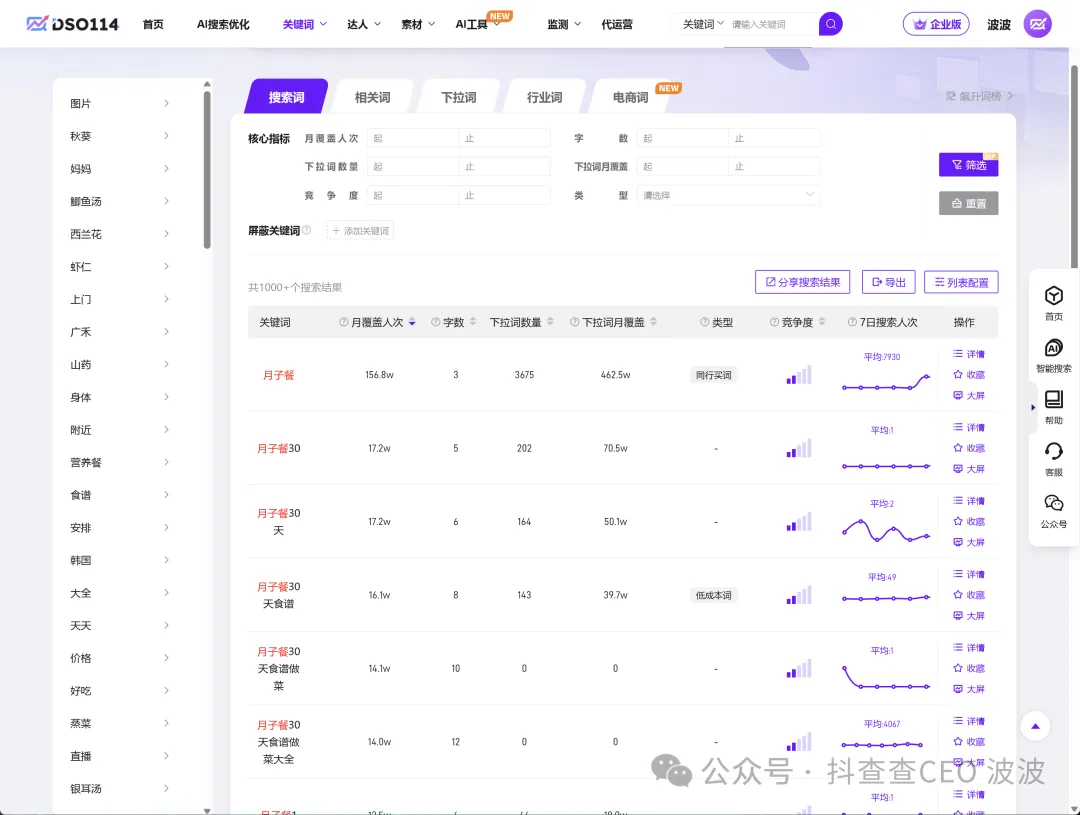This screenshot has width=1080, height=815.
Task: Toggle sorting on 下拉词数量 column
Action: [x=550, y=323]
